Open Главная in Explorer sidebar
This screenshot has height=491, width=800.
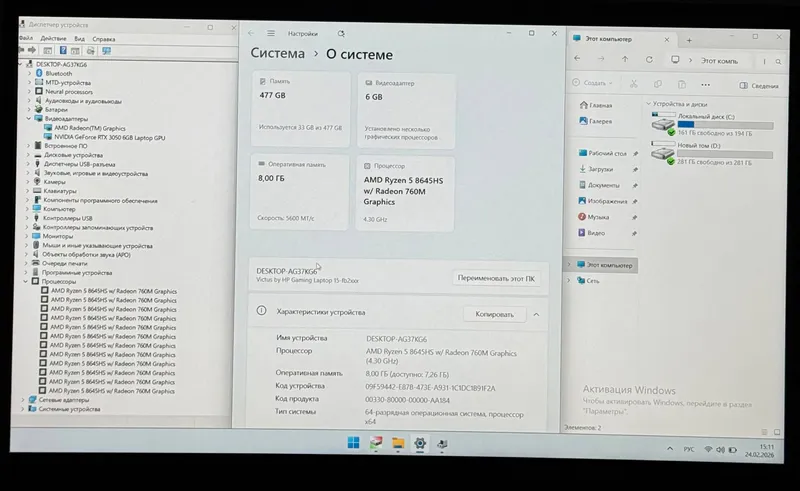[x=595, y=105]
